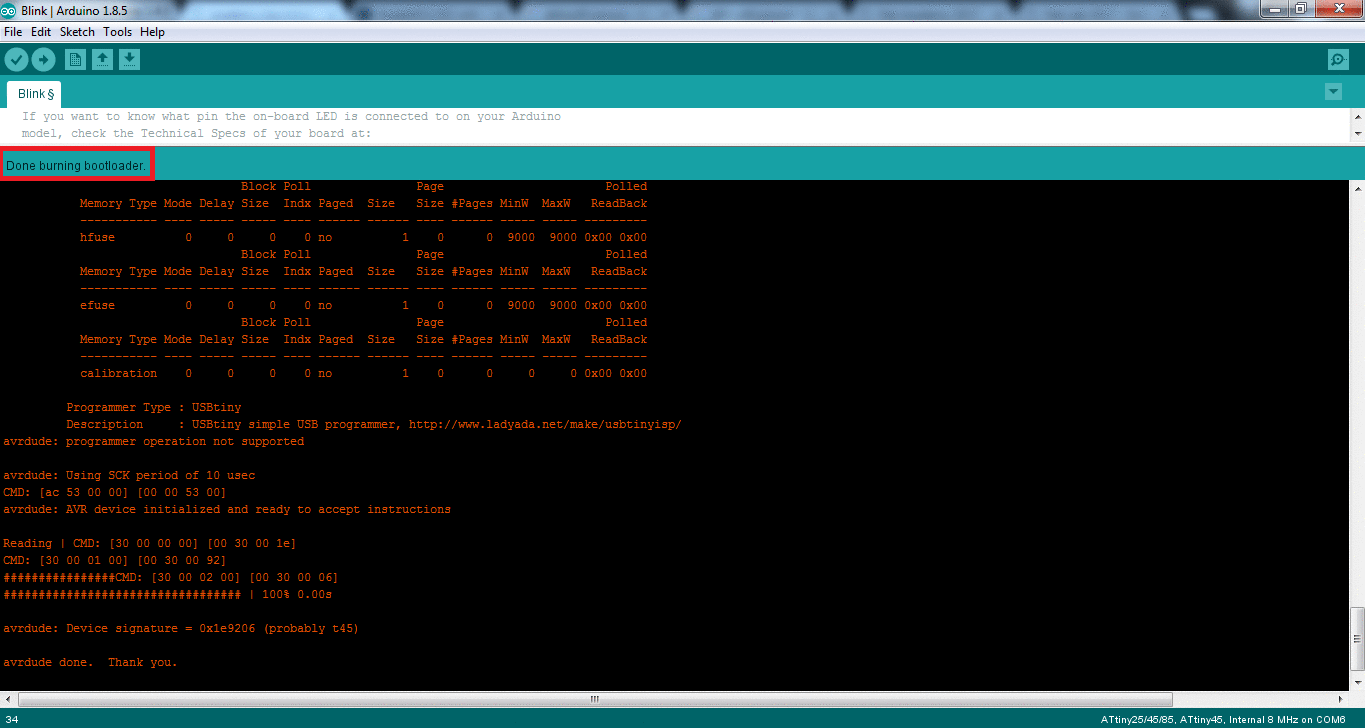Viewport: 1365px width, 728px height.
Task: Click the 'Reading | CMD' line
Action: pos(150,543)
